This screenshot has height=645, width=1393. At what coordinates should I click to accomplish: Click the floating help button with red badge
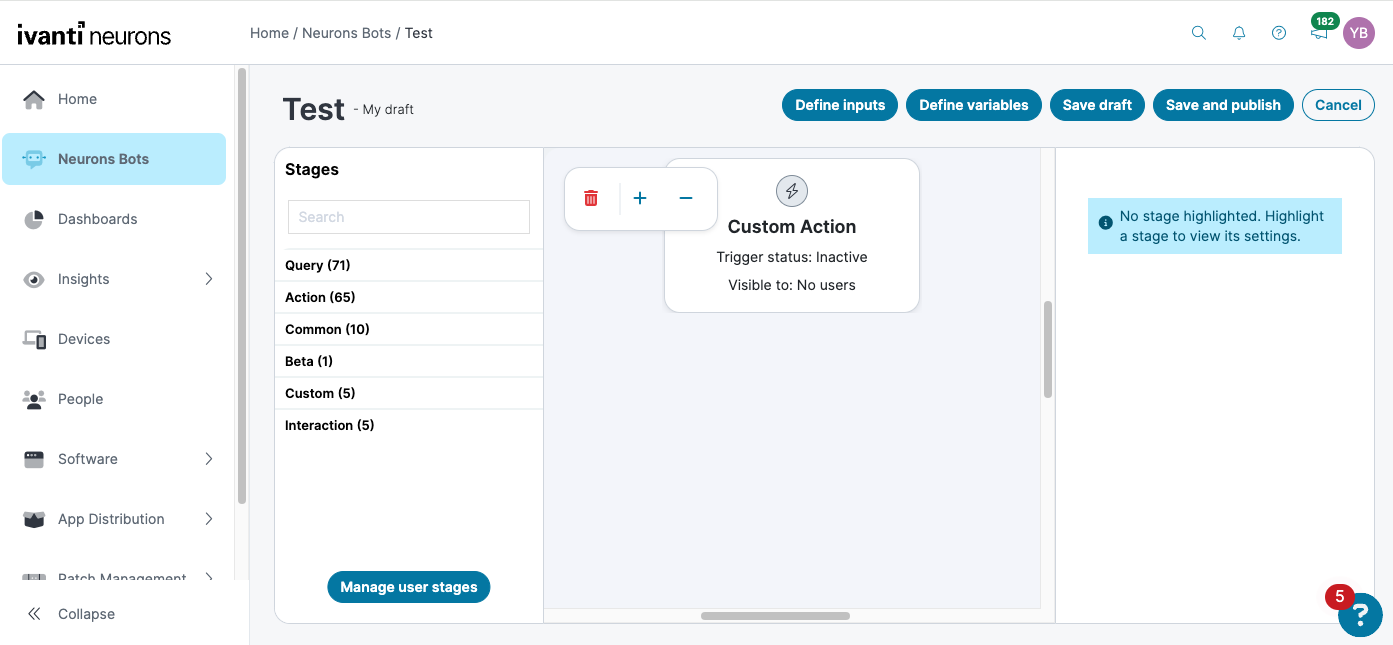1360,615
